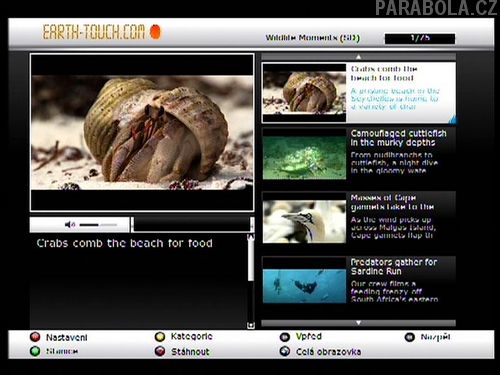Screen dimensions: 500x375
Task: Open the Kategorie menu label
Action: click(192, 336)
